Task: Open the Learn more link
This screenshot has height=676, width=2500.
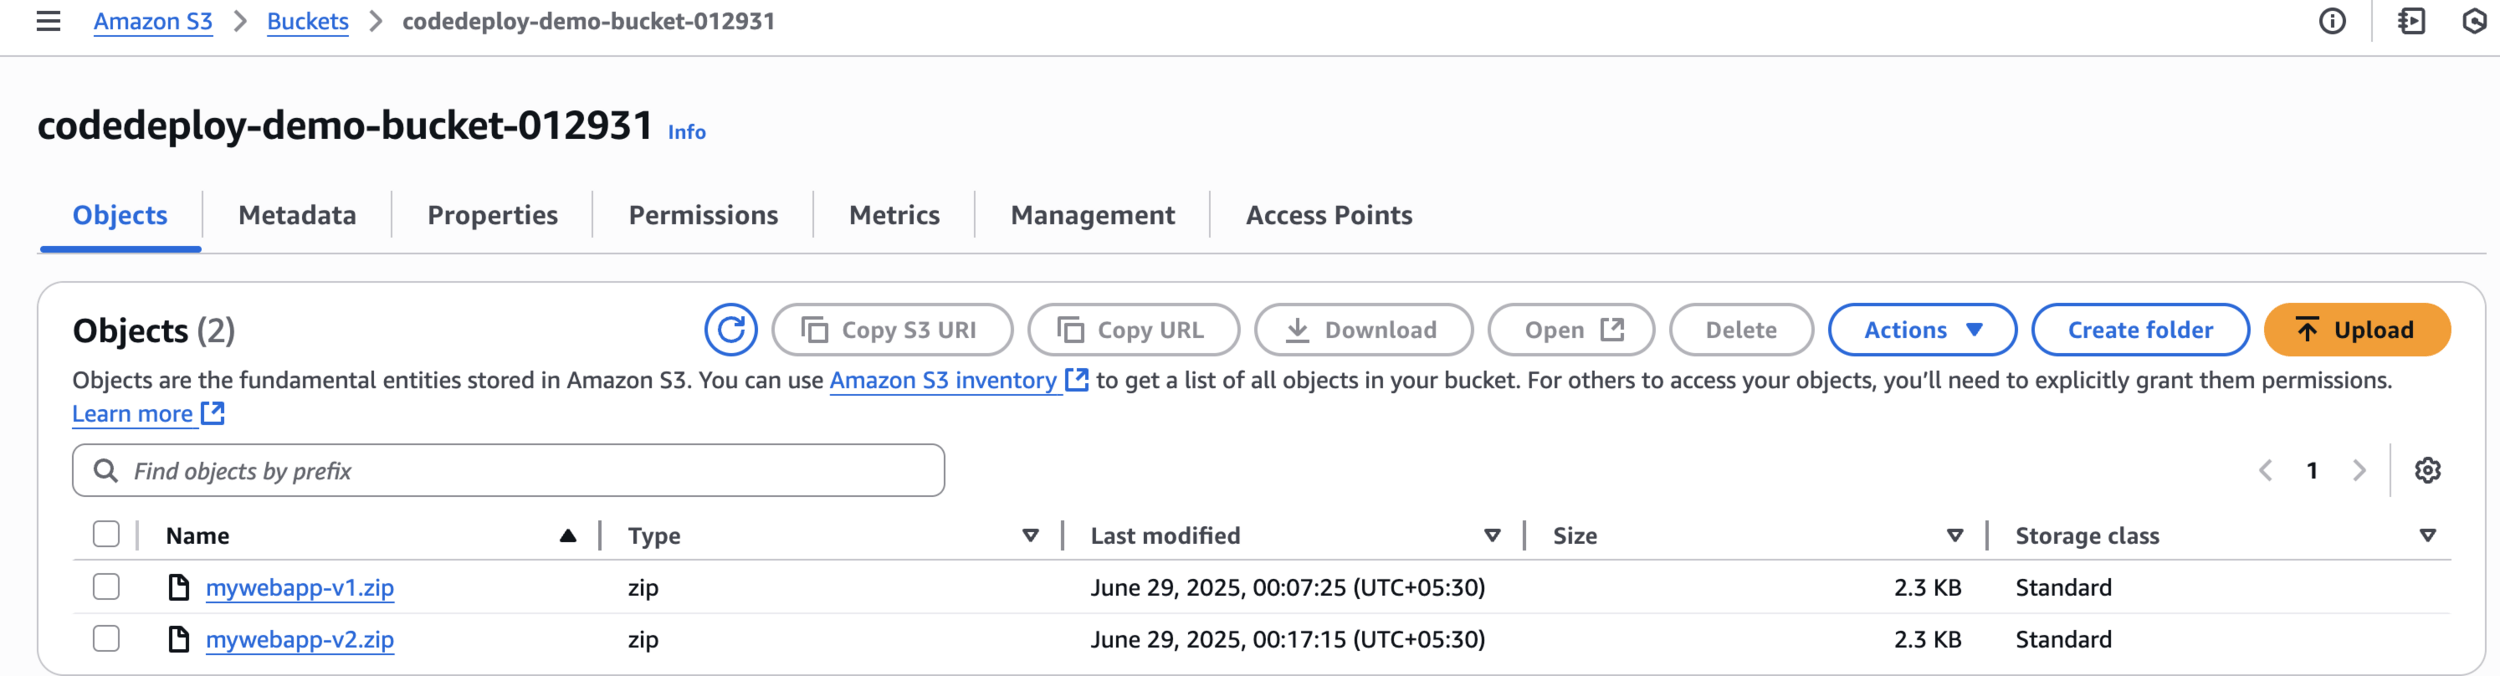Action: click(x=132, y=413)
